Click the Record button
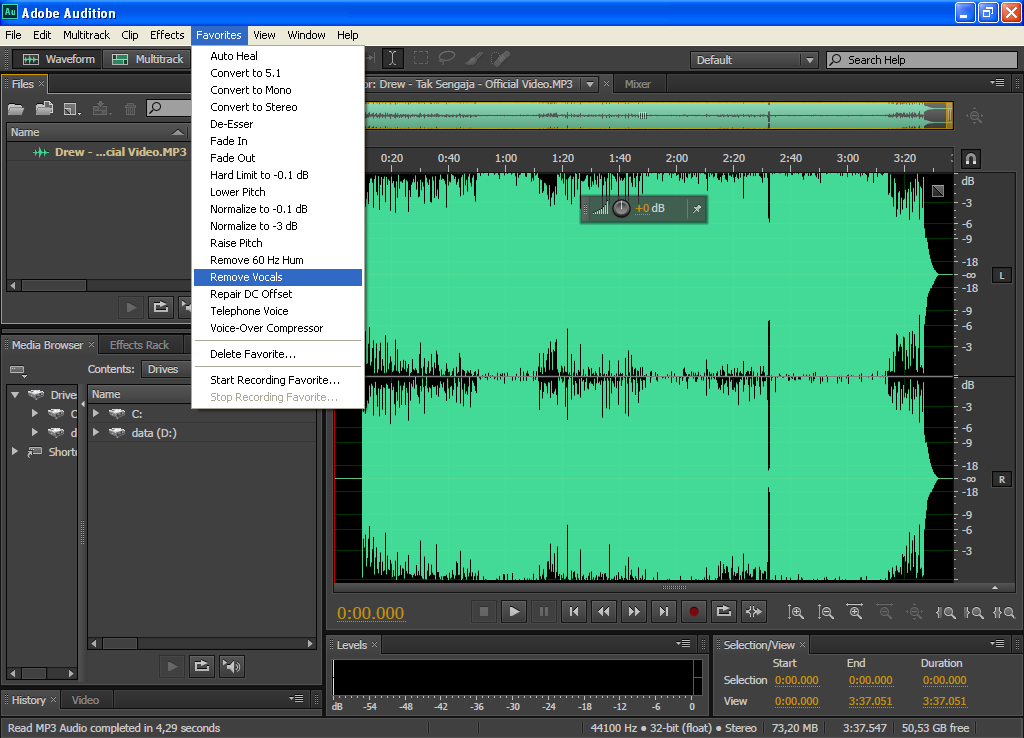Viewport: 1024px width, 738px height. click(693, 611)
